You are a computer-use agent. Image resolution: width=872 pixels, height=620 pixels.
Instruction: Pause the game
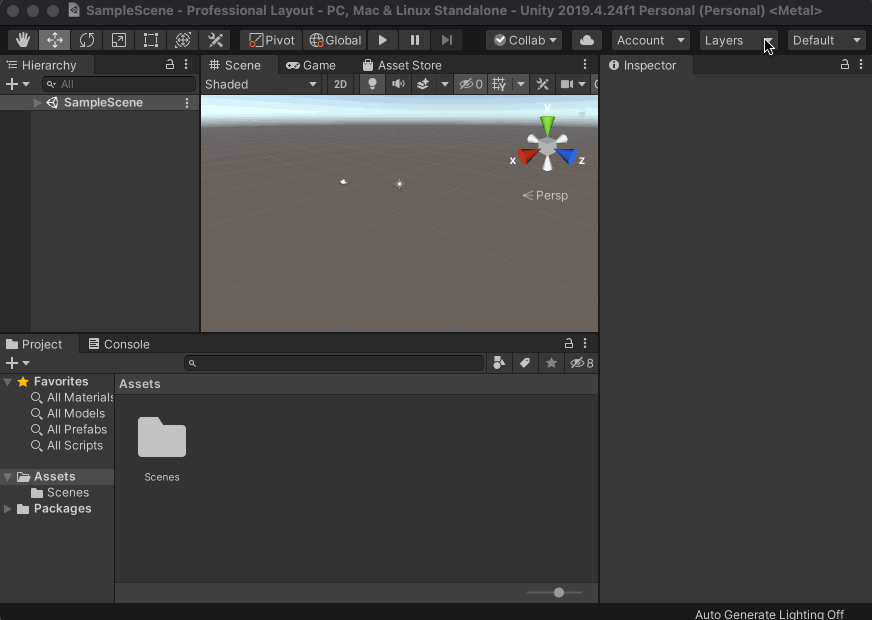click(x=414, y=40)
